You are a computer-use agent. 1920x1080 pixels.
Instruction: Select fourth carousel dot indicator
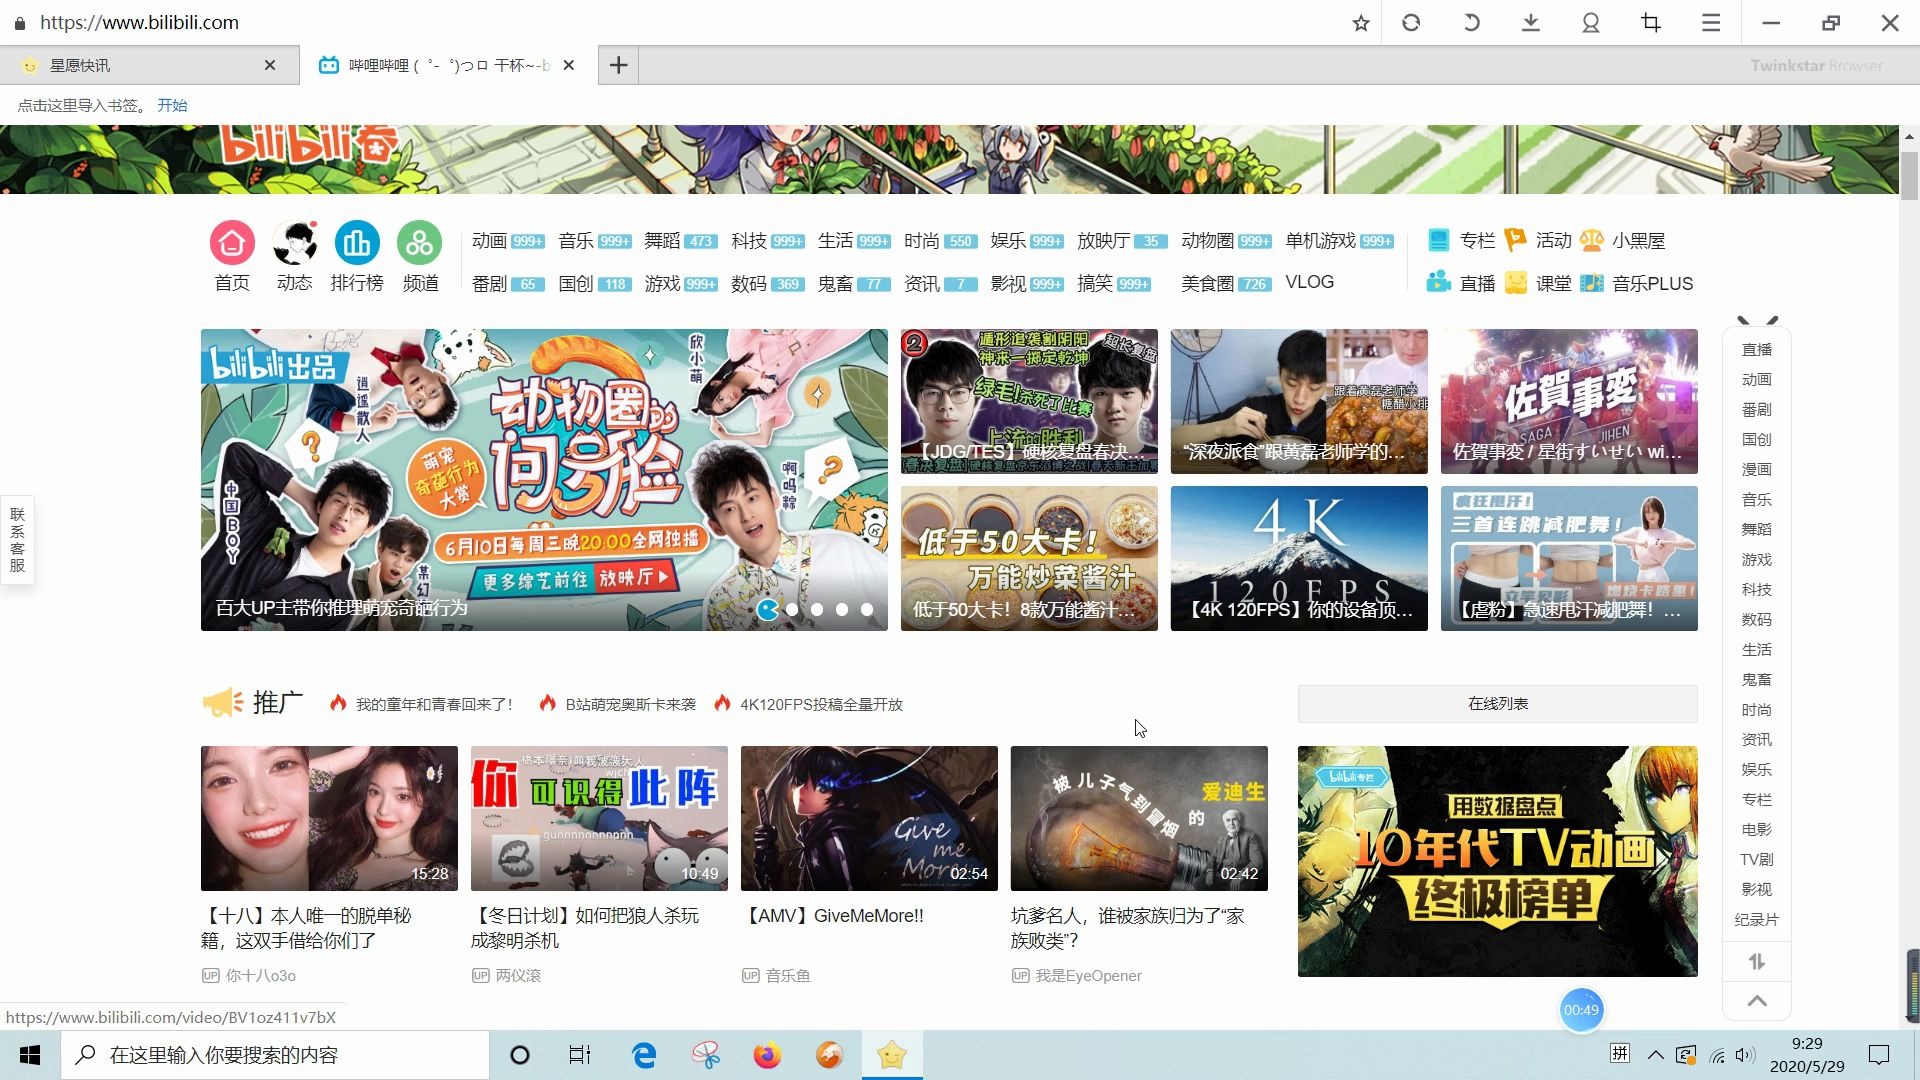(842, 609)
